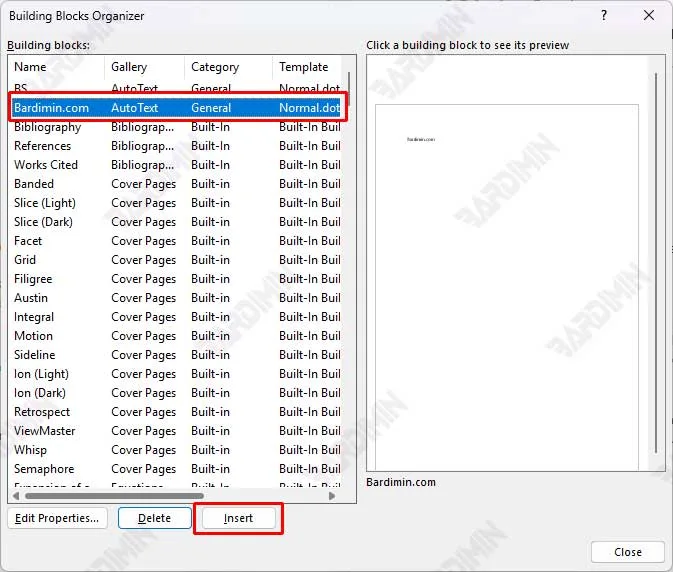
Task: Click the preview pane vertical scrollbar
Action: tap(656, 263)
